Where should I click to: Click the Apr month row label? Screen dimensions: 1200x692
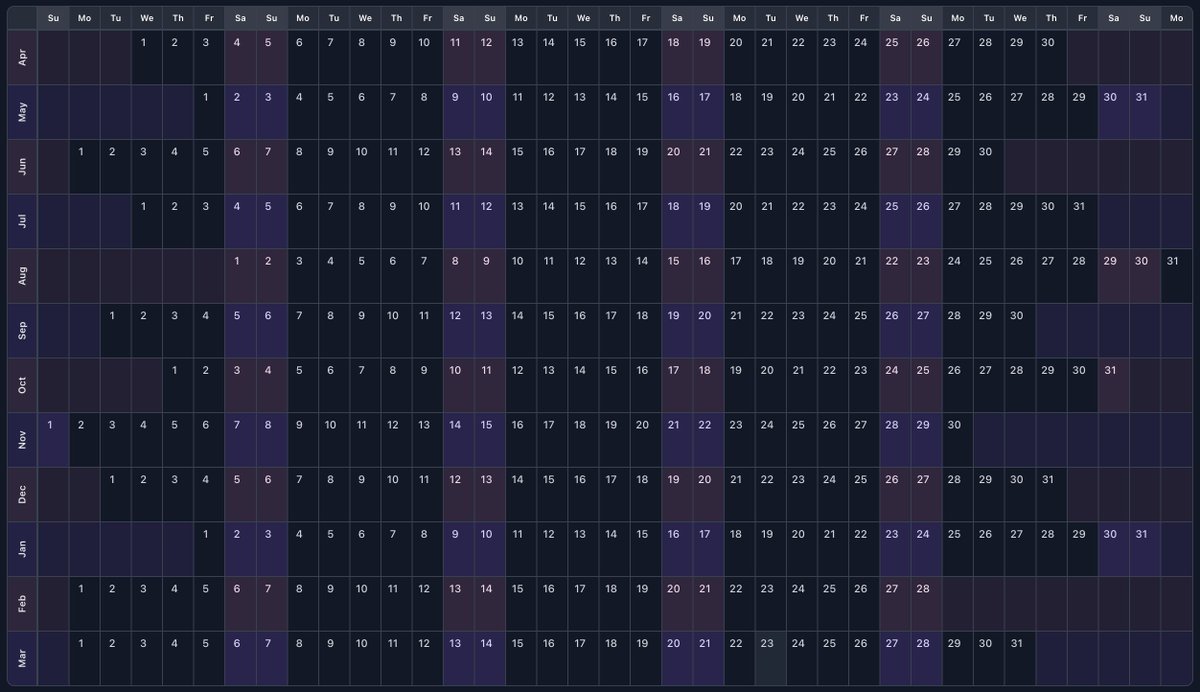pyautogui.click(x=23, y=58)
